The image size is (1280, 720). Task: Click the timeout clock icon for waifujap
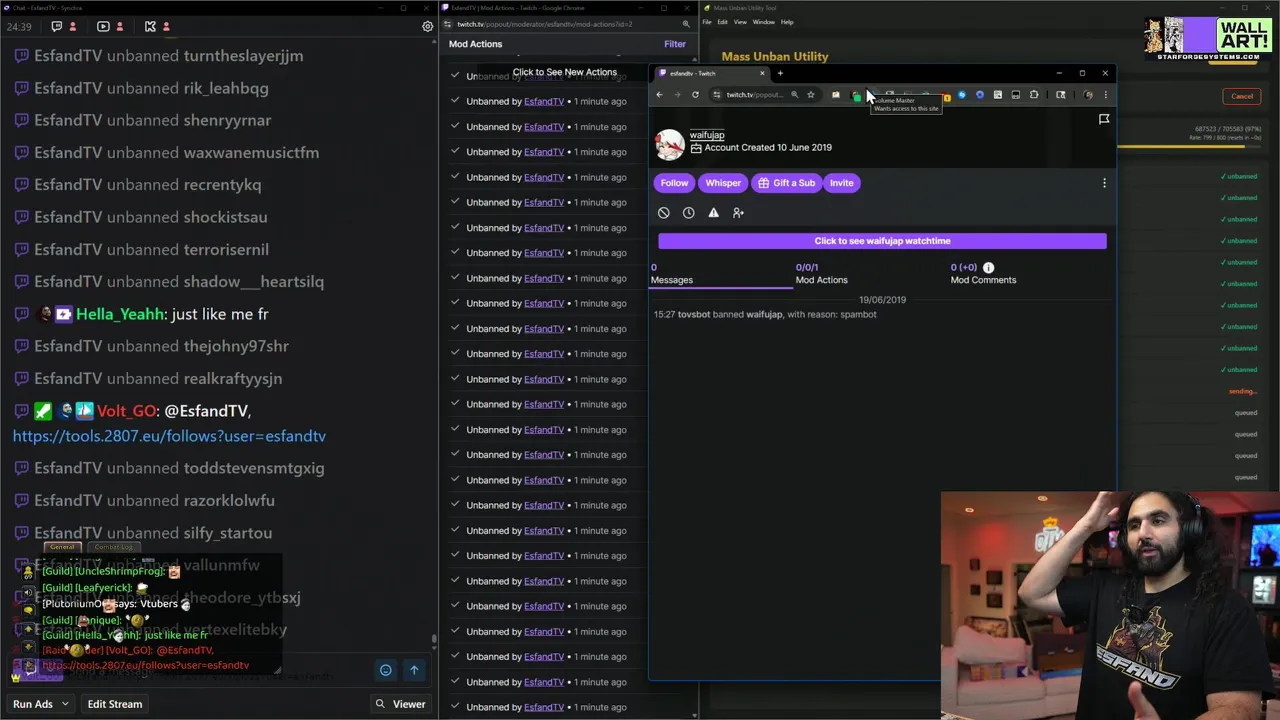point(688,212)
